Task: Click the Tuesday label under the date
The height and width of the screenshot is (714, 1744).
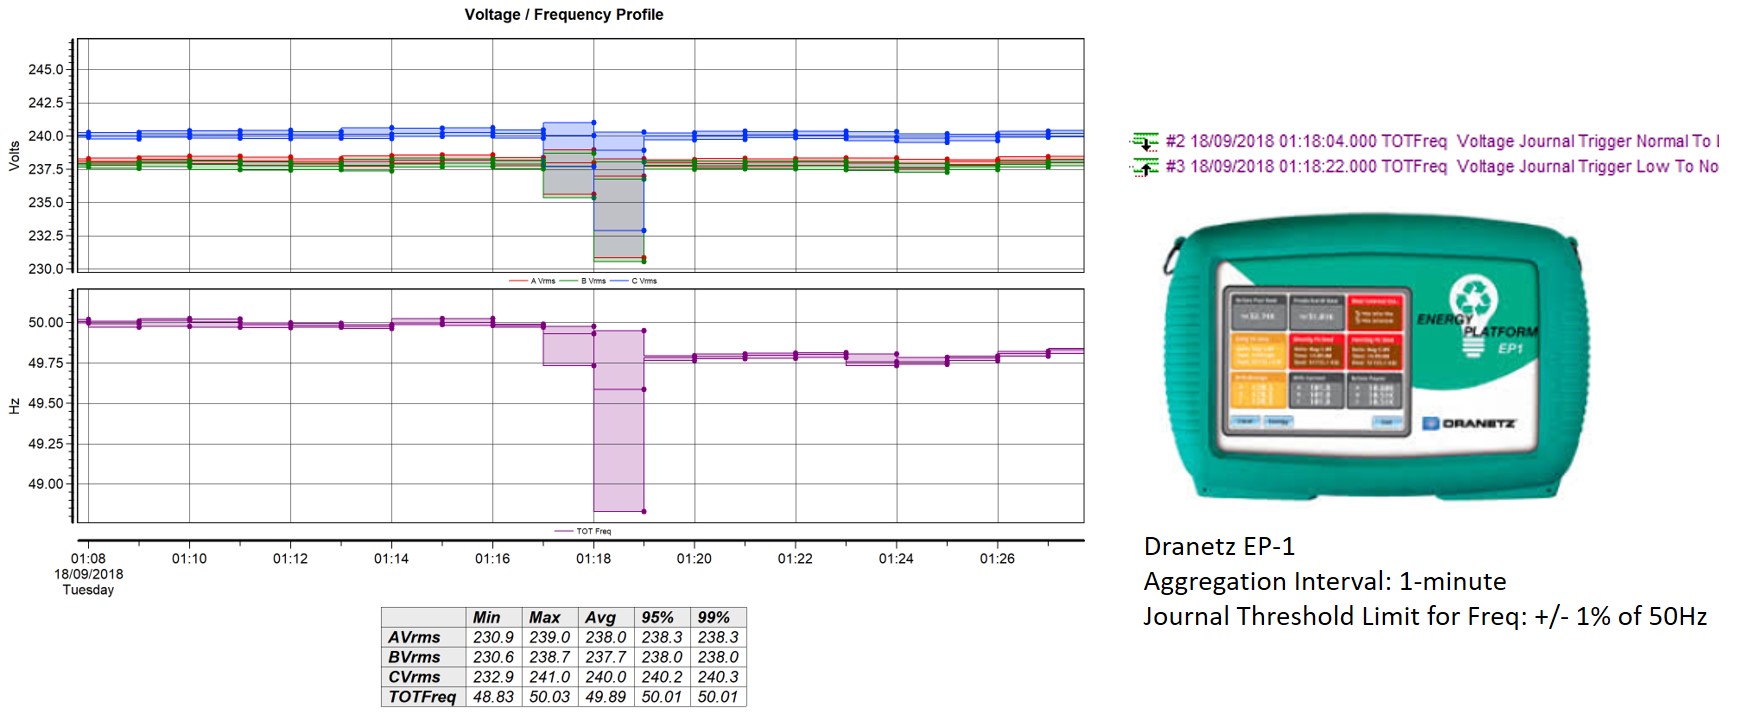Action: [88, 590]
